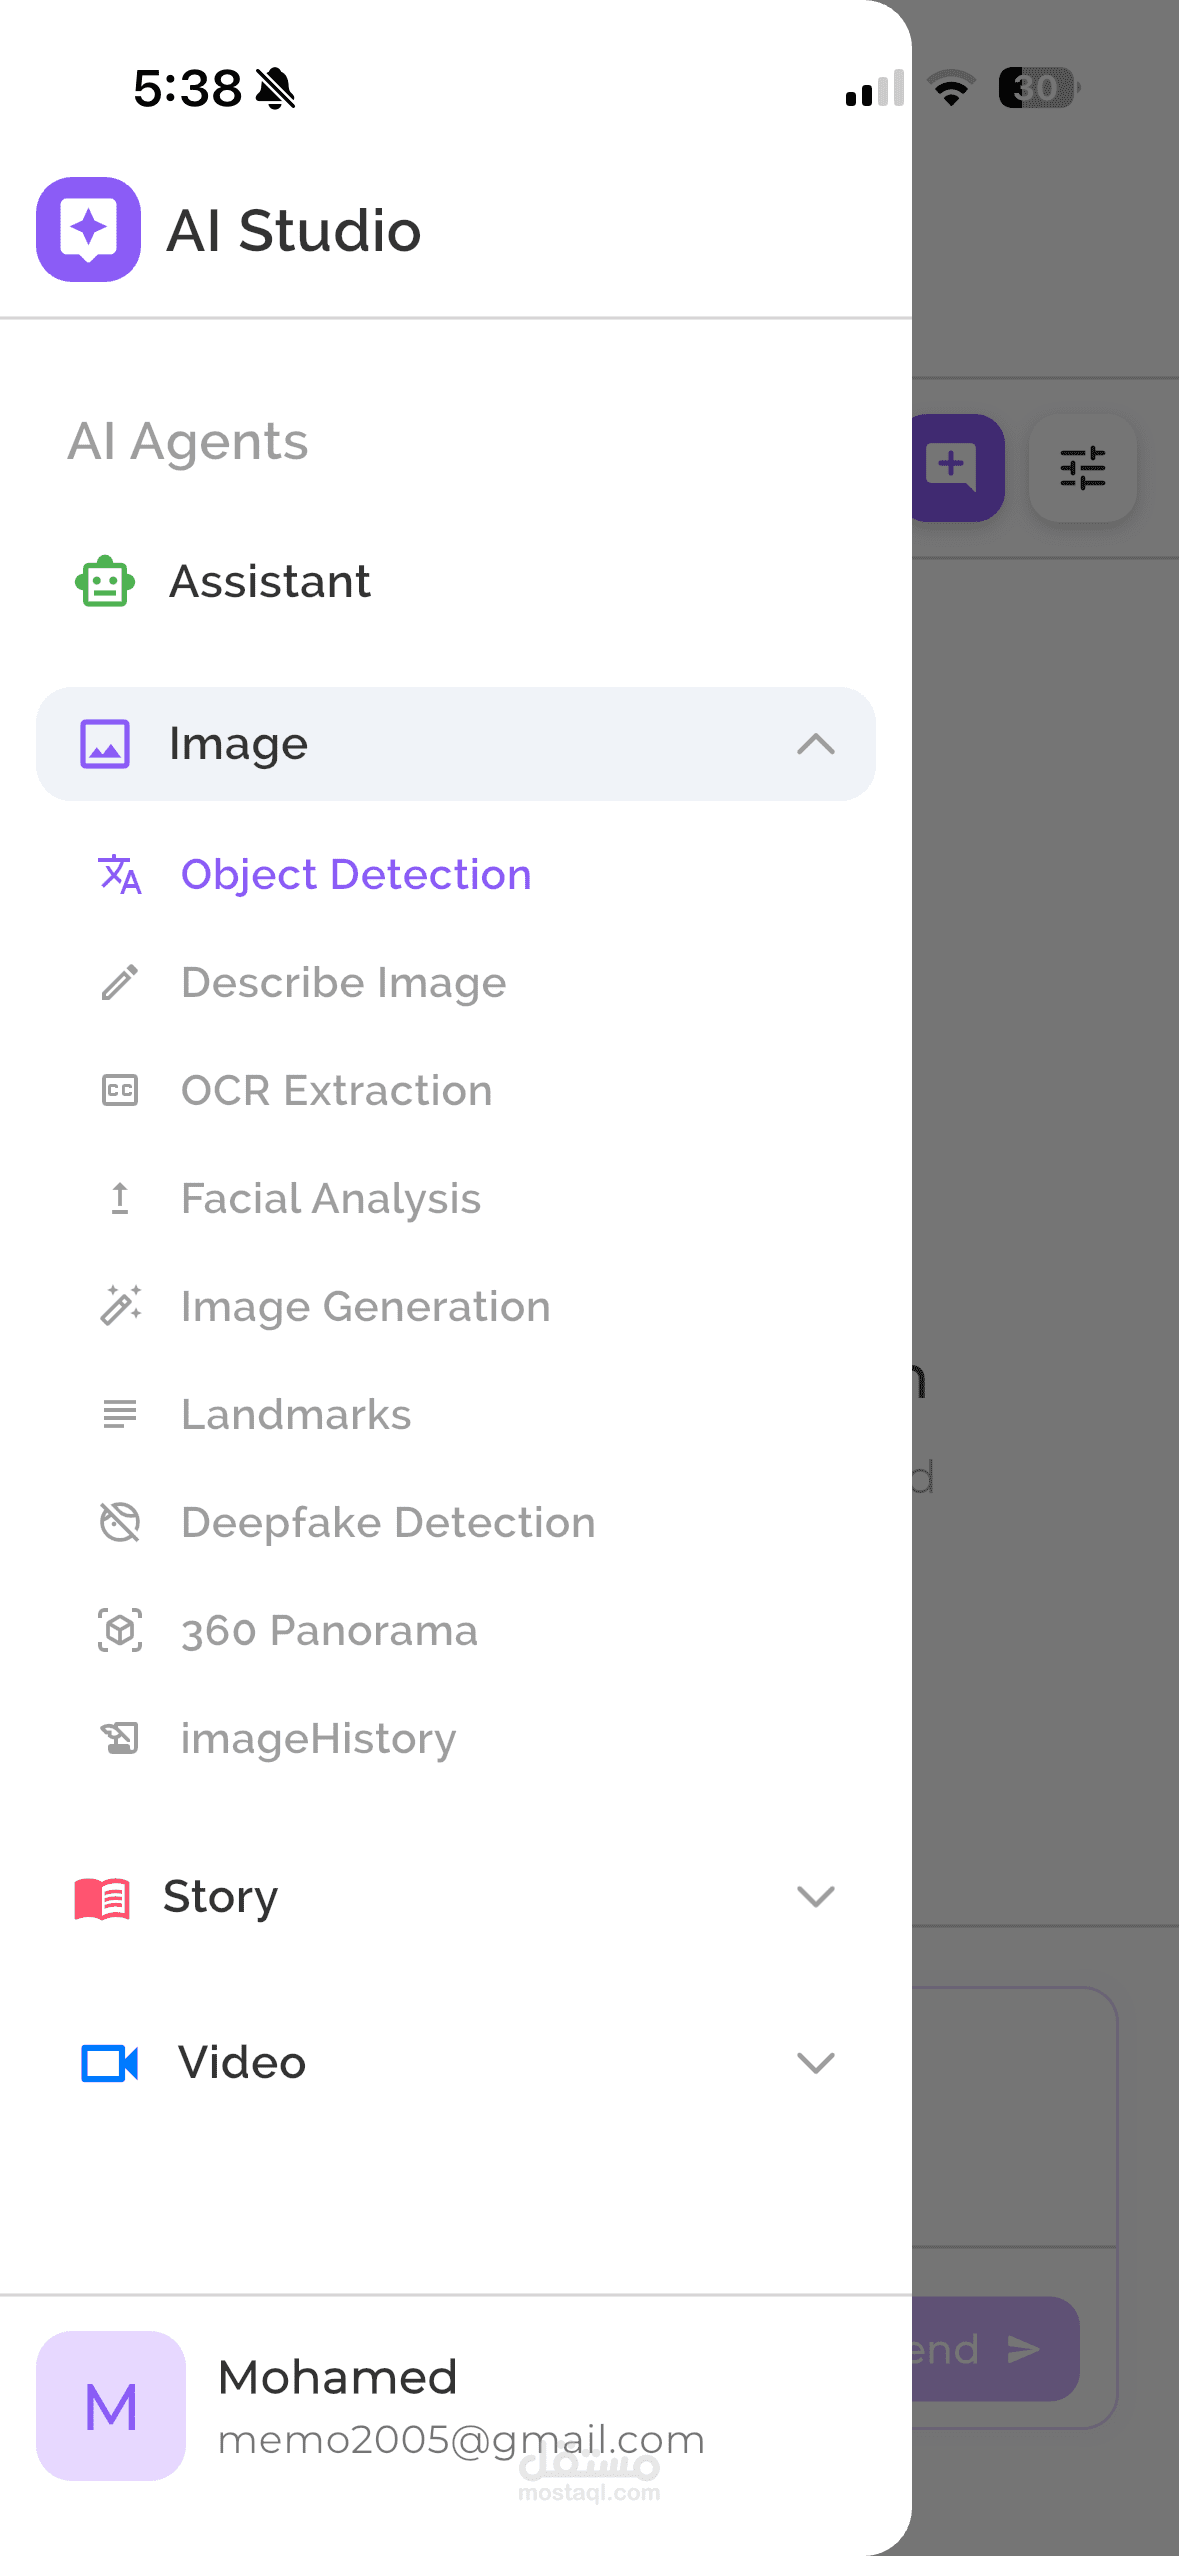Open the Assistant robot agent

pos(105,582)
